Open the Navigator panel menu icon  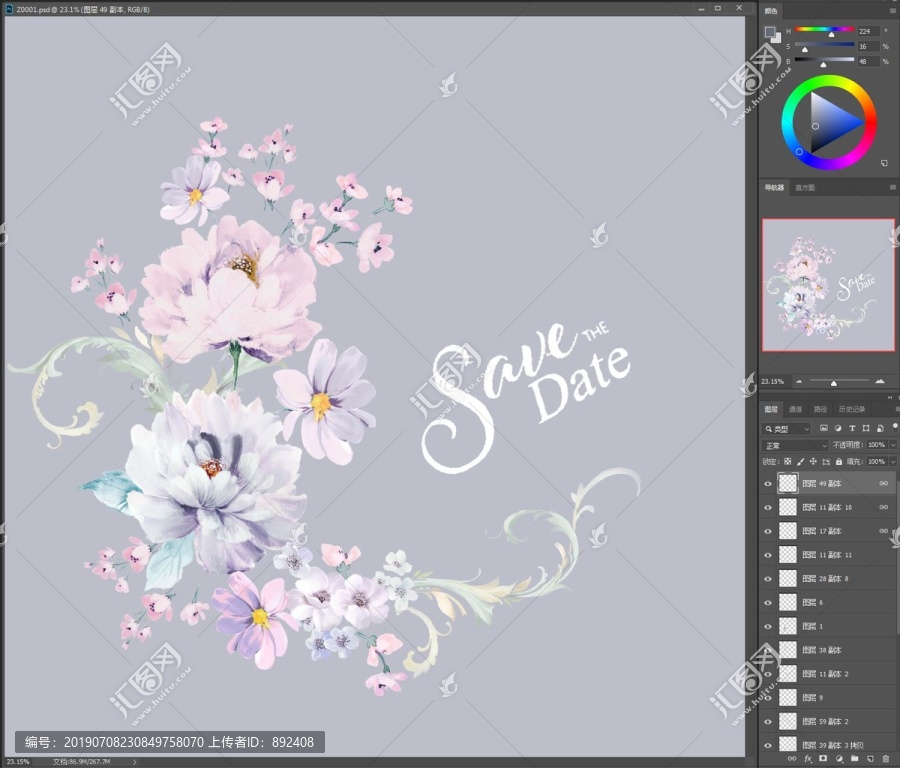pyautogui.click(x=893, y=187)
